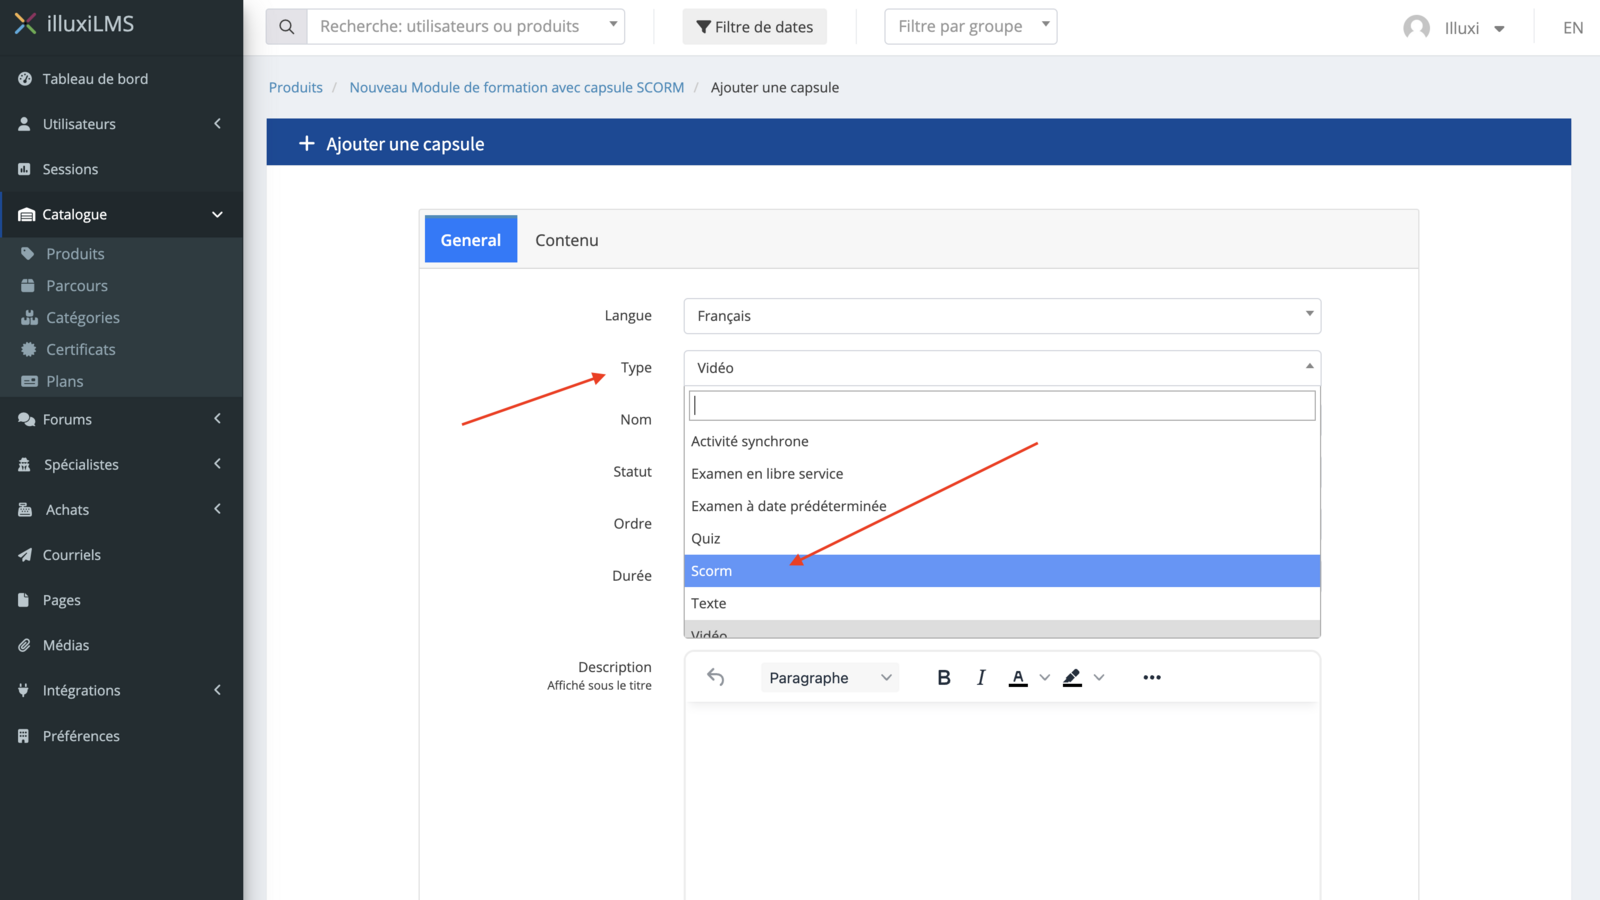Open the Illuxi account menu arrow
The image size is (1600, 900).
tap(1499, 29)
